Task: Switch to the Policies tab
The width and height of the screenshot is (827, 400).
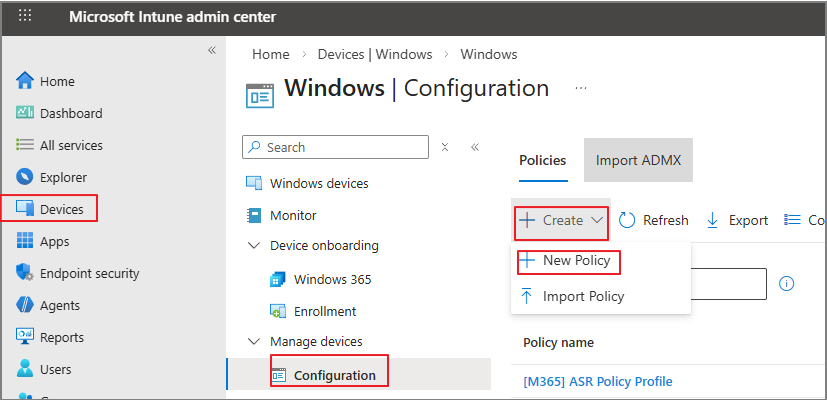Action: [543, 160]
